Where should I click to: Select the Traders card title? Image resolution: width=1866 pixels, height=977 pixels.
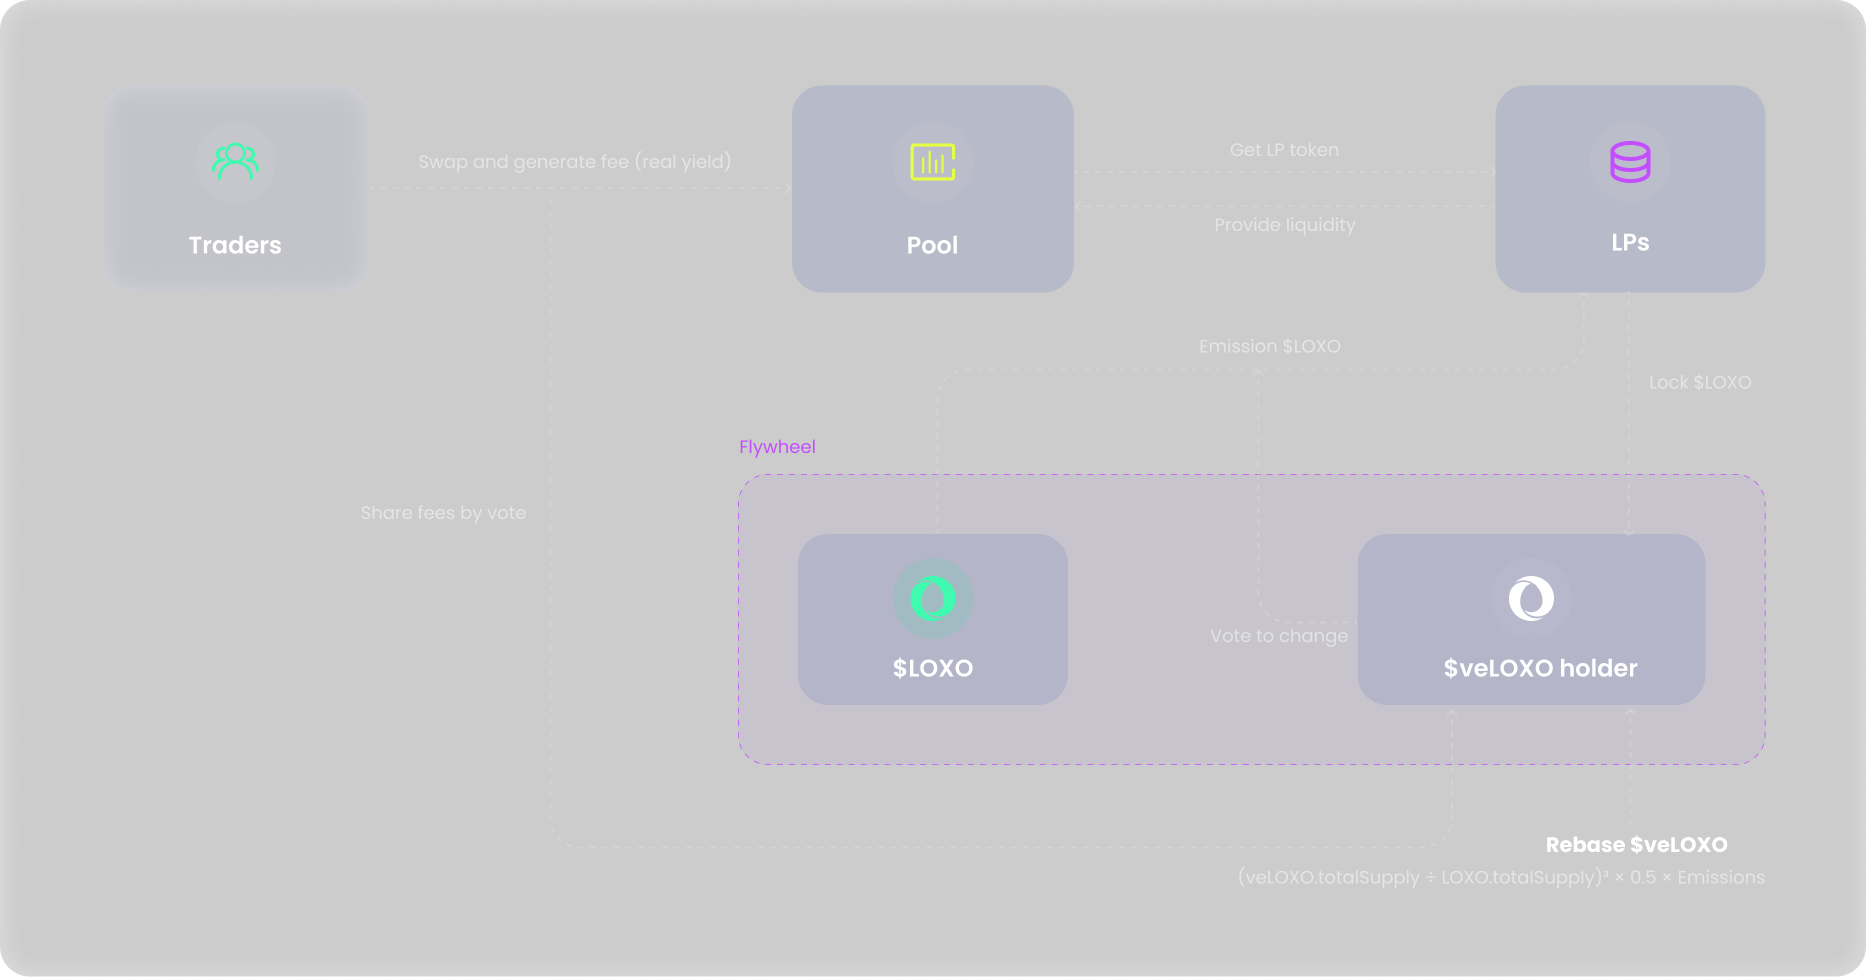tap(235, 245)
